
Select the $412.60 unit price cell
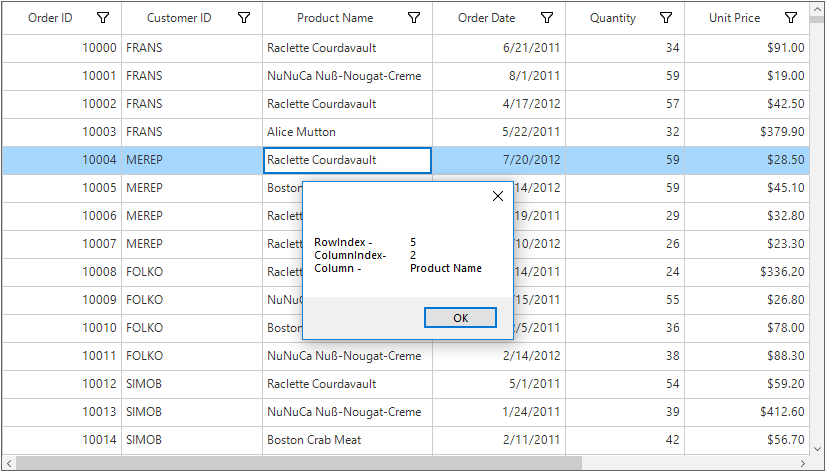747,412
